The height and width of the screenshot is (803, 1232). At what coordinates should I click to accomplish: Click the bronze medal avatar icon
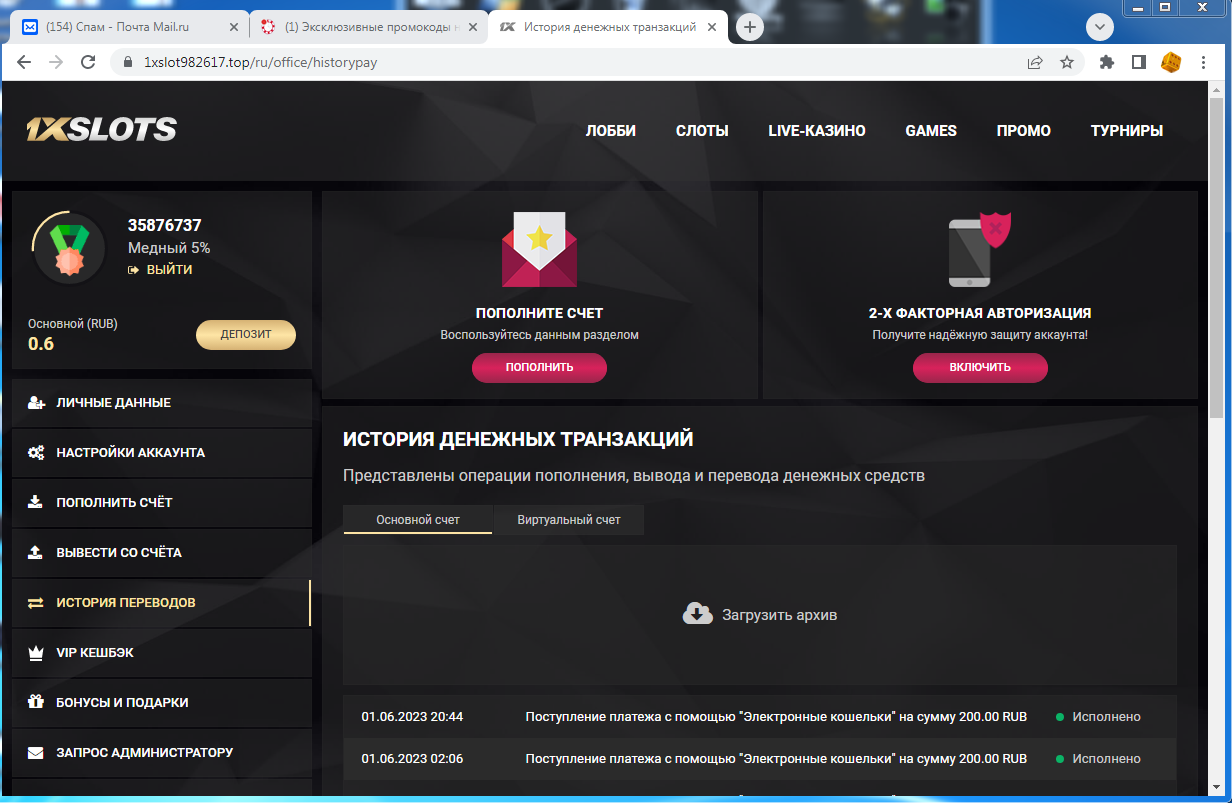pos(69,249)
